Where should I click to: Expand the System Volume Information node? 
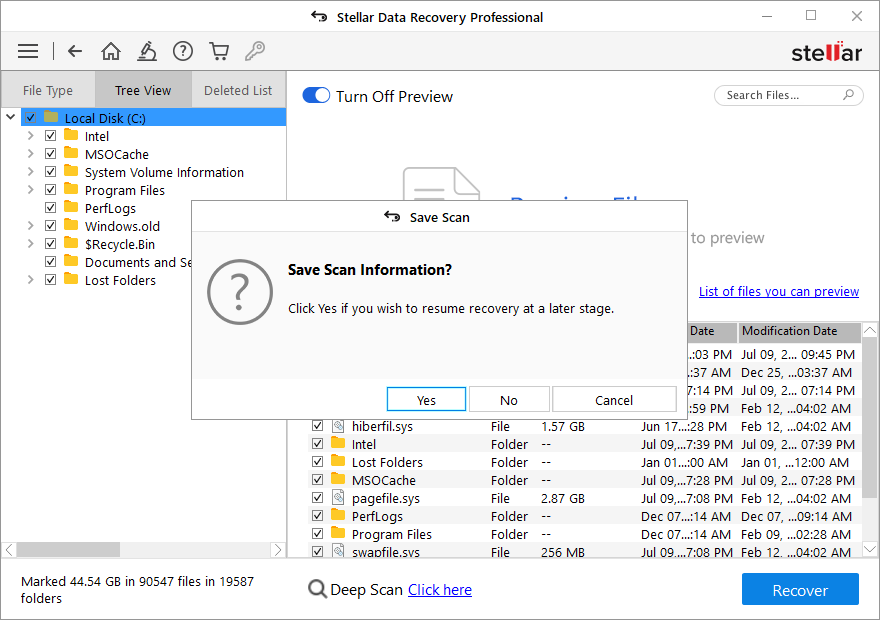[30, 172]
